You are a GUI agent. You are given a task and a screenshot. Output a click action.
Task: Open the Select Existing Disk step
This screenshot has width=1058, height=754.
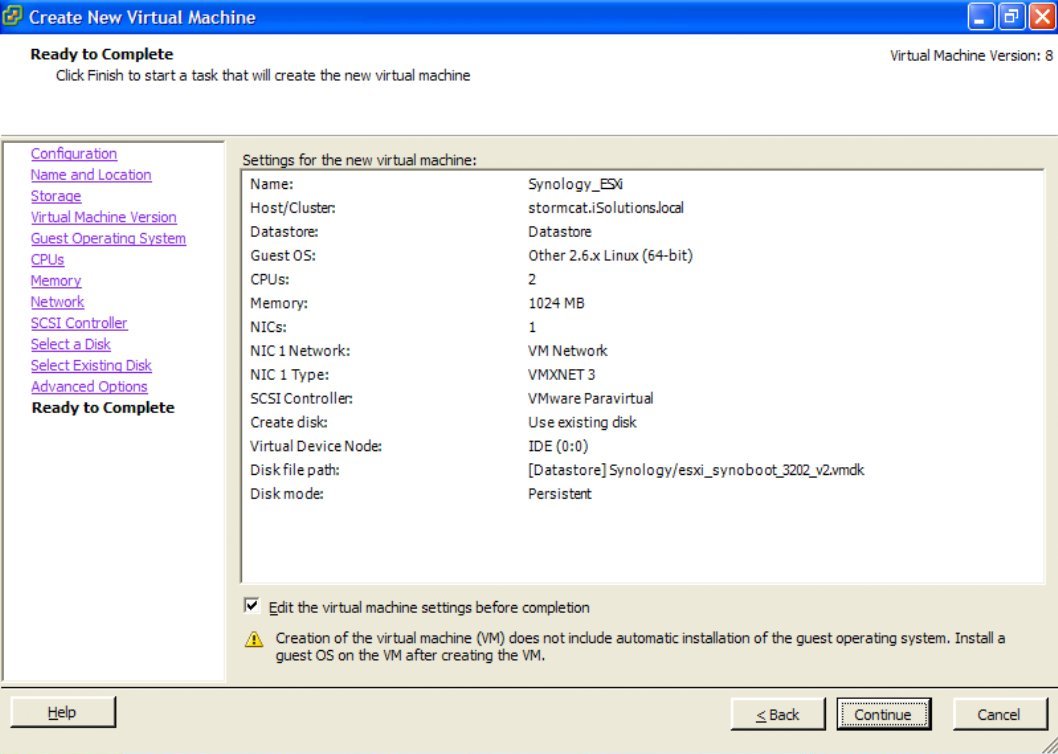tap(91, 365)
